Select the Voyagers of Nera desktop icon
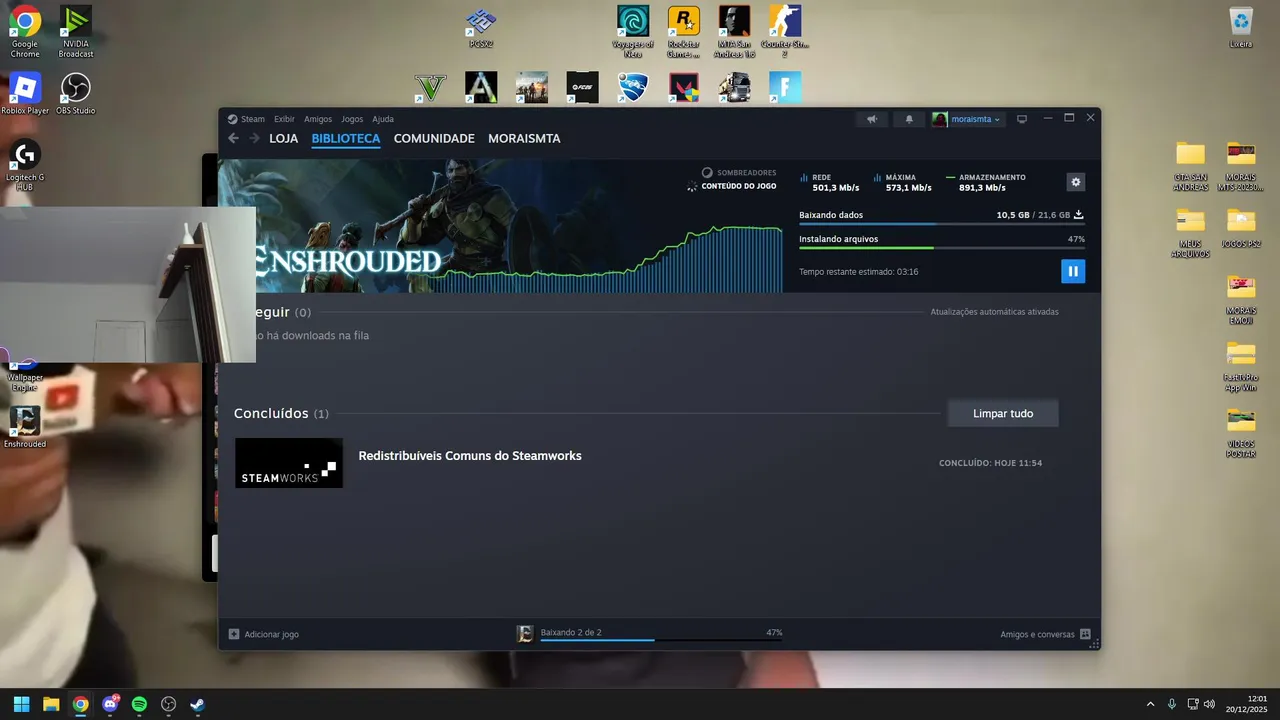The image size is (1280, 720). pyautogui.click(x=633, y=31)
